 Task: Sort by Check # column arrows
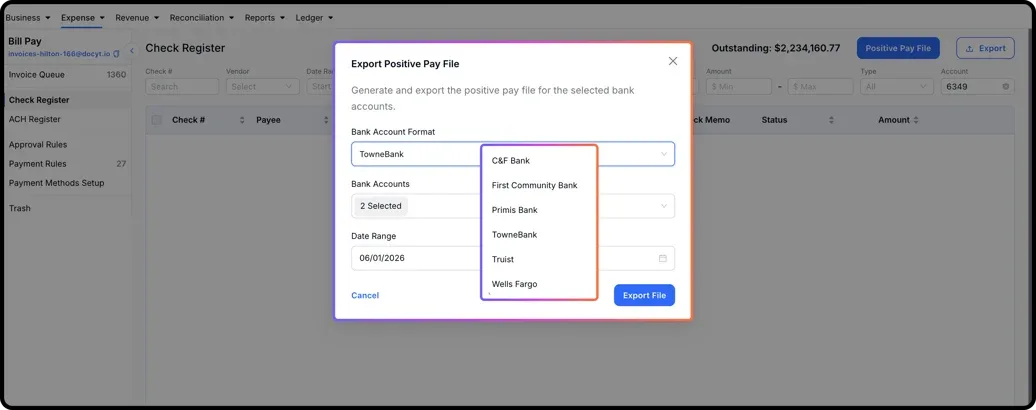(242, 120)
